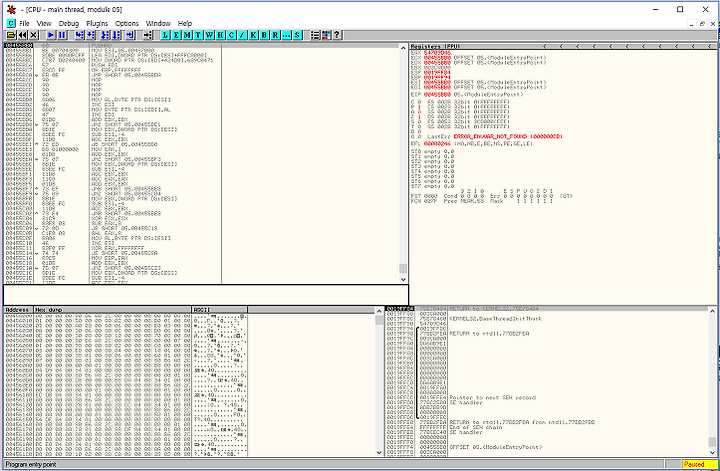Click the ASCII column header in dump

tap(219, 310)
